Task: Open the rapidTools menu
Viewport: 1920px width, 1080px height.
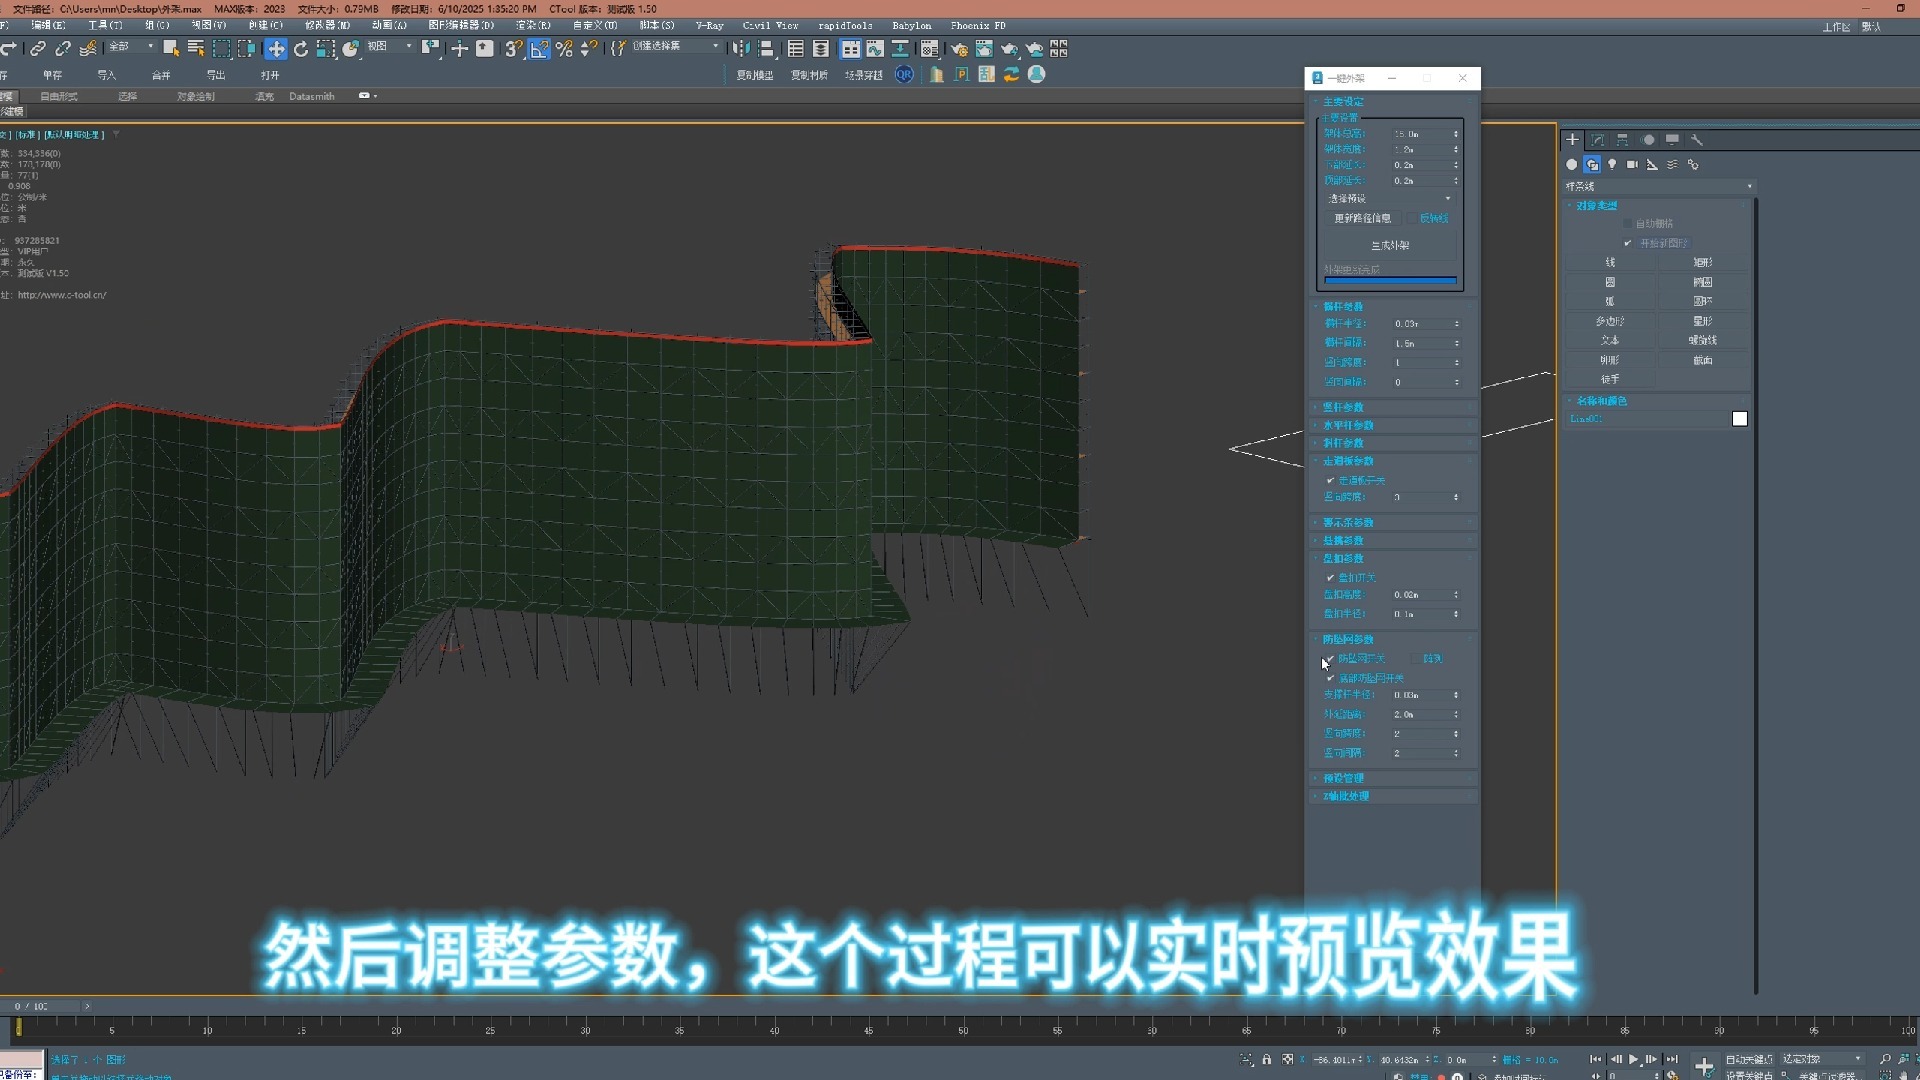Action: [x=845, y=25]
